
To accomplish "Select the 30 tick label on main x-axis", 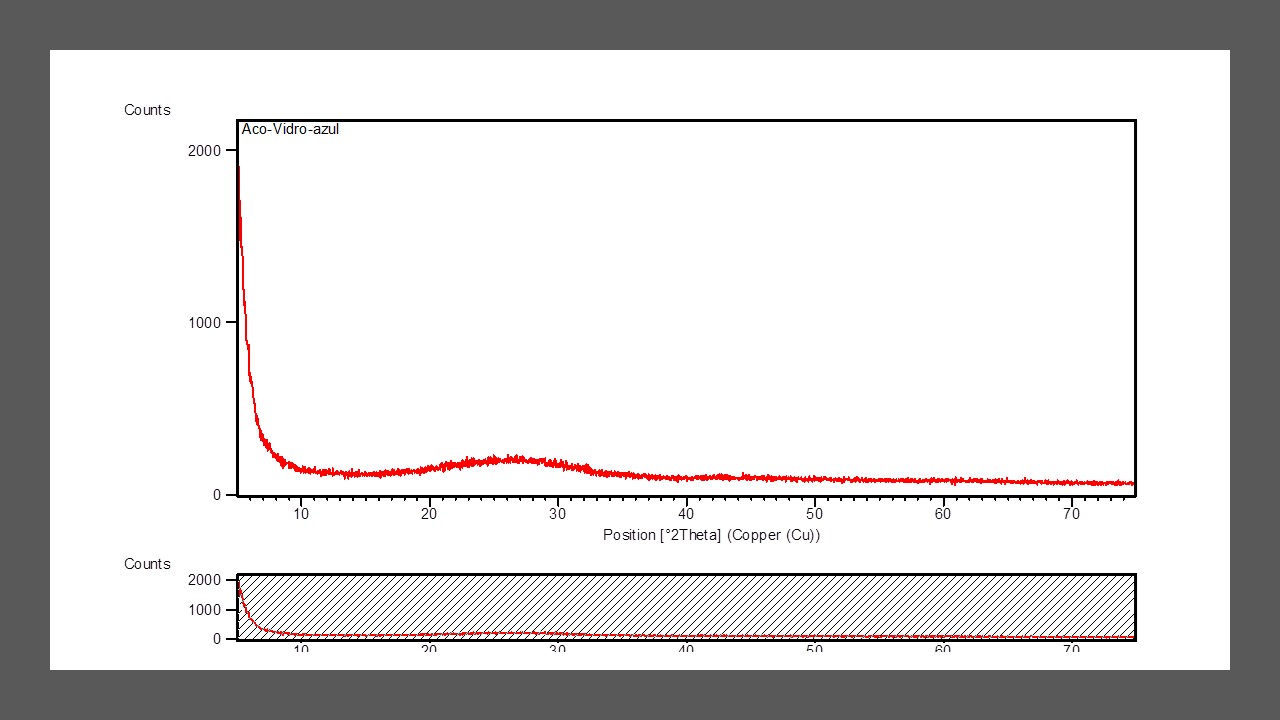I will (557, 514).
